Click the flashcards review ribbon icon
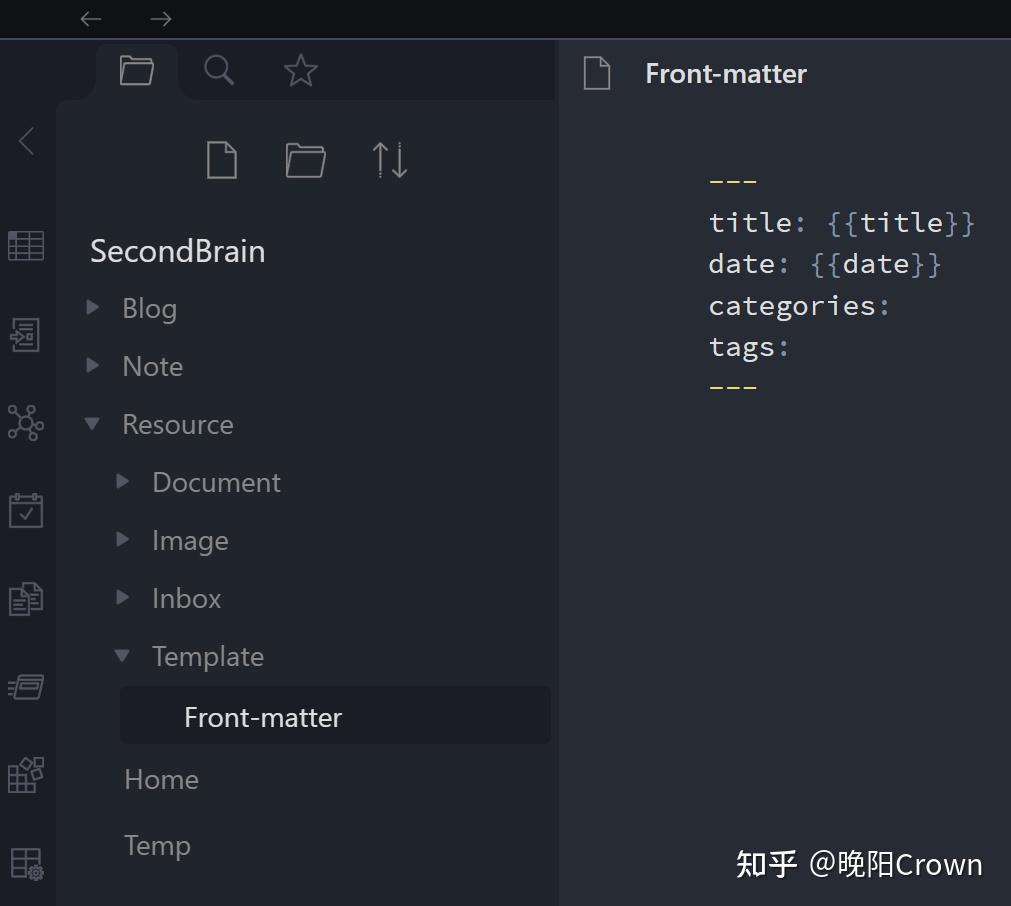Image resolution: width=1011 pixels, height=906 pixels. click(x=25, y=687)
